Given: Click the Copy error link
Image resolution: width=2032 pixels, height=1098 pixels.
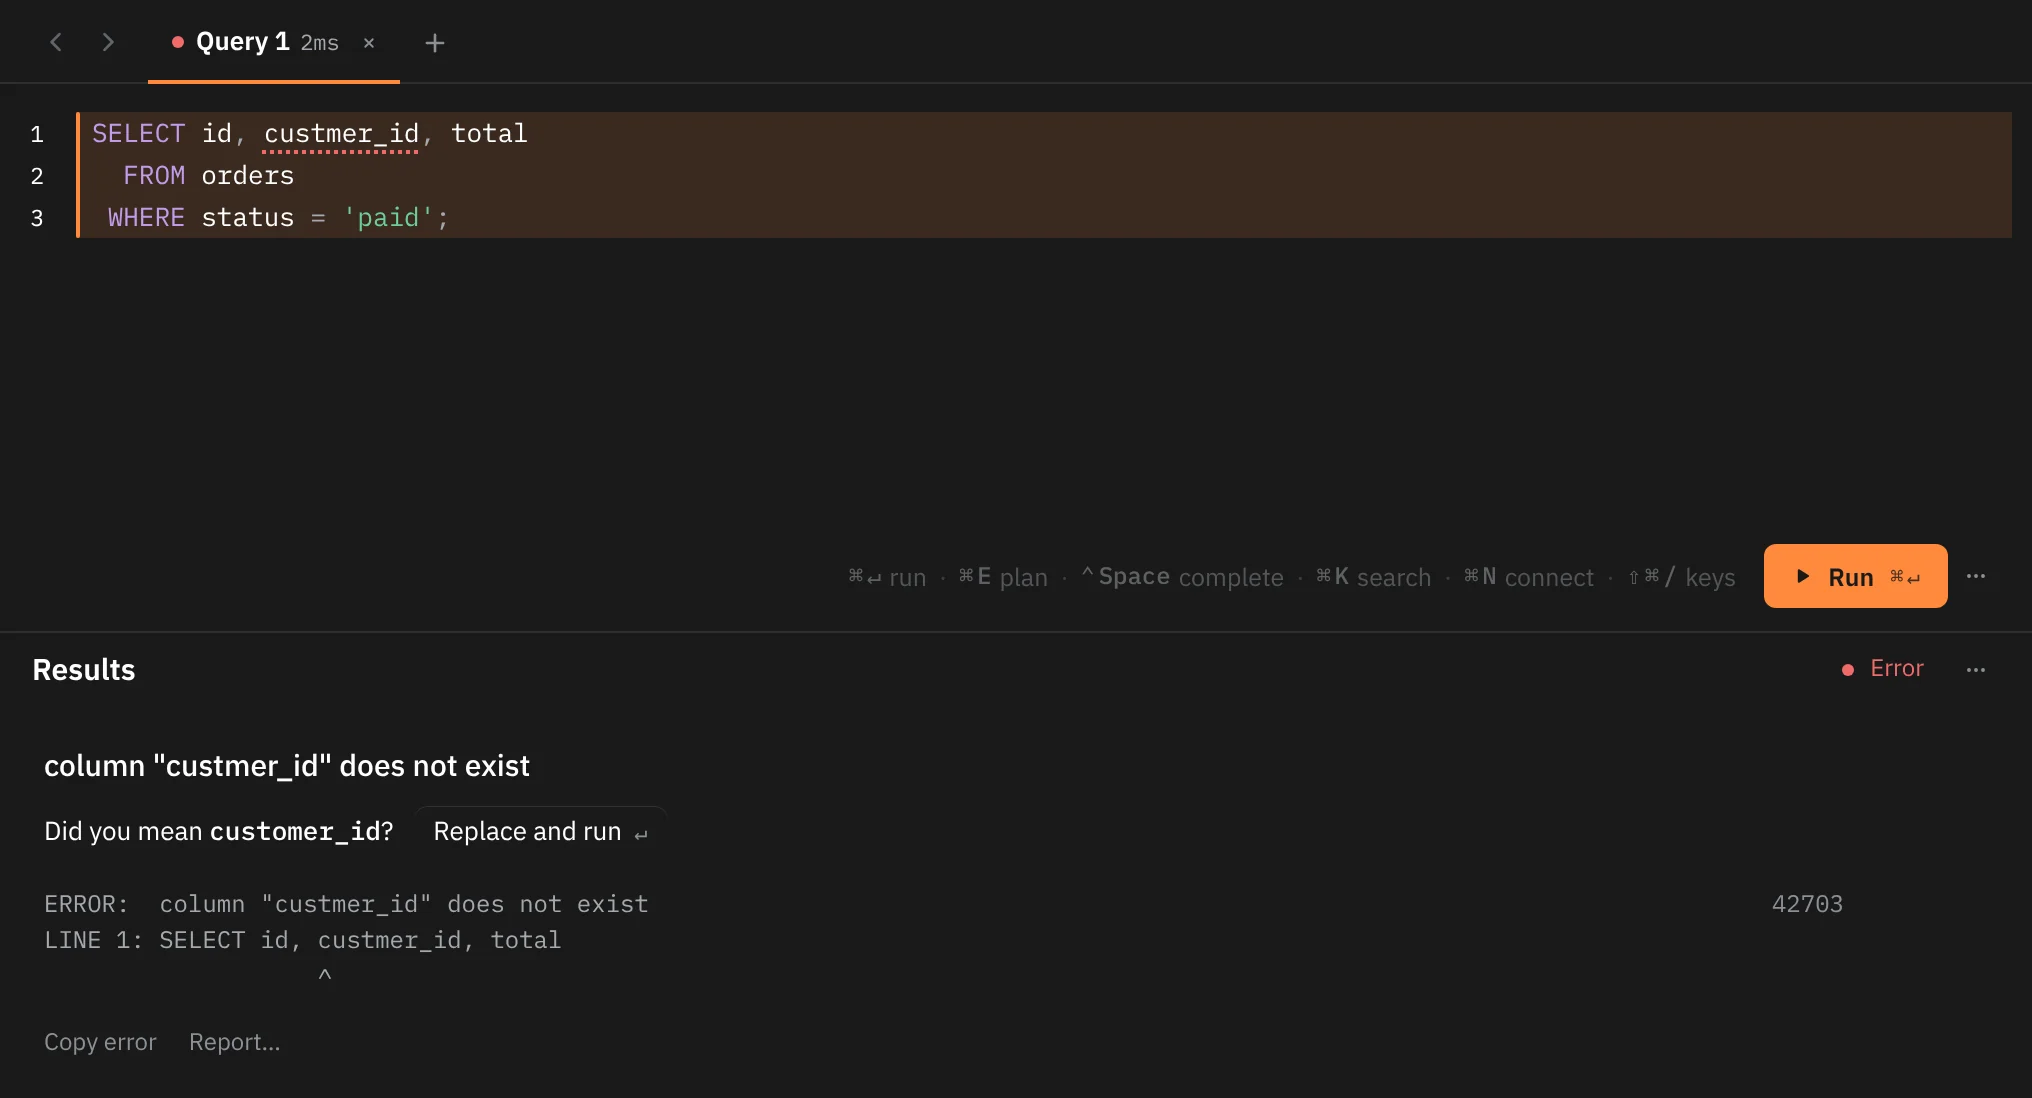Looking at the screenshot, I should point(100,1042).
